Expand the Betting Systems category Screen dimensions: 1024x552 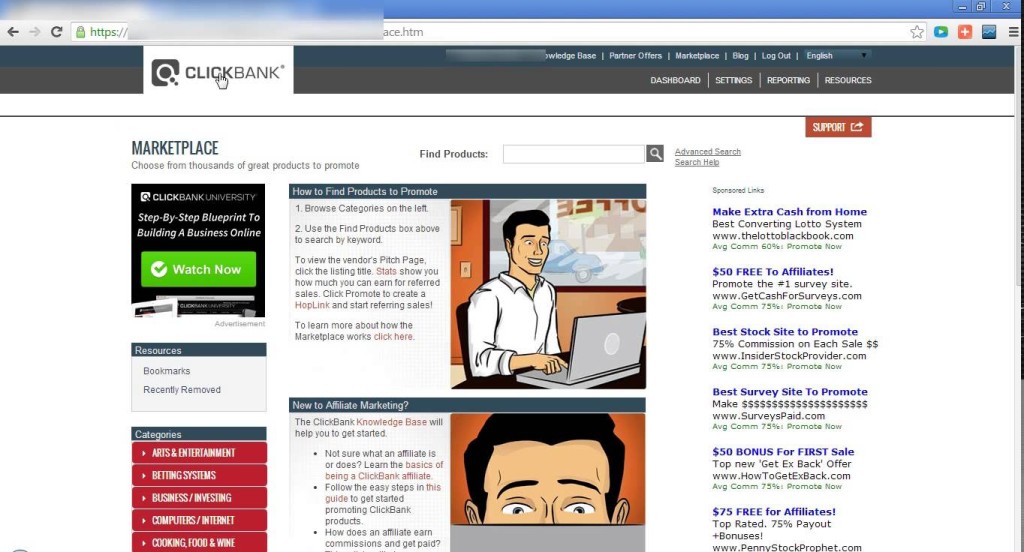pos(199,475)
